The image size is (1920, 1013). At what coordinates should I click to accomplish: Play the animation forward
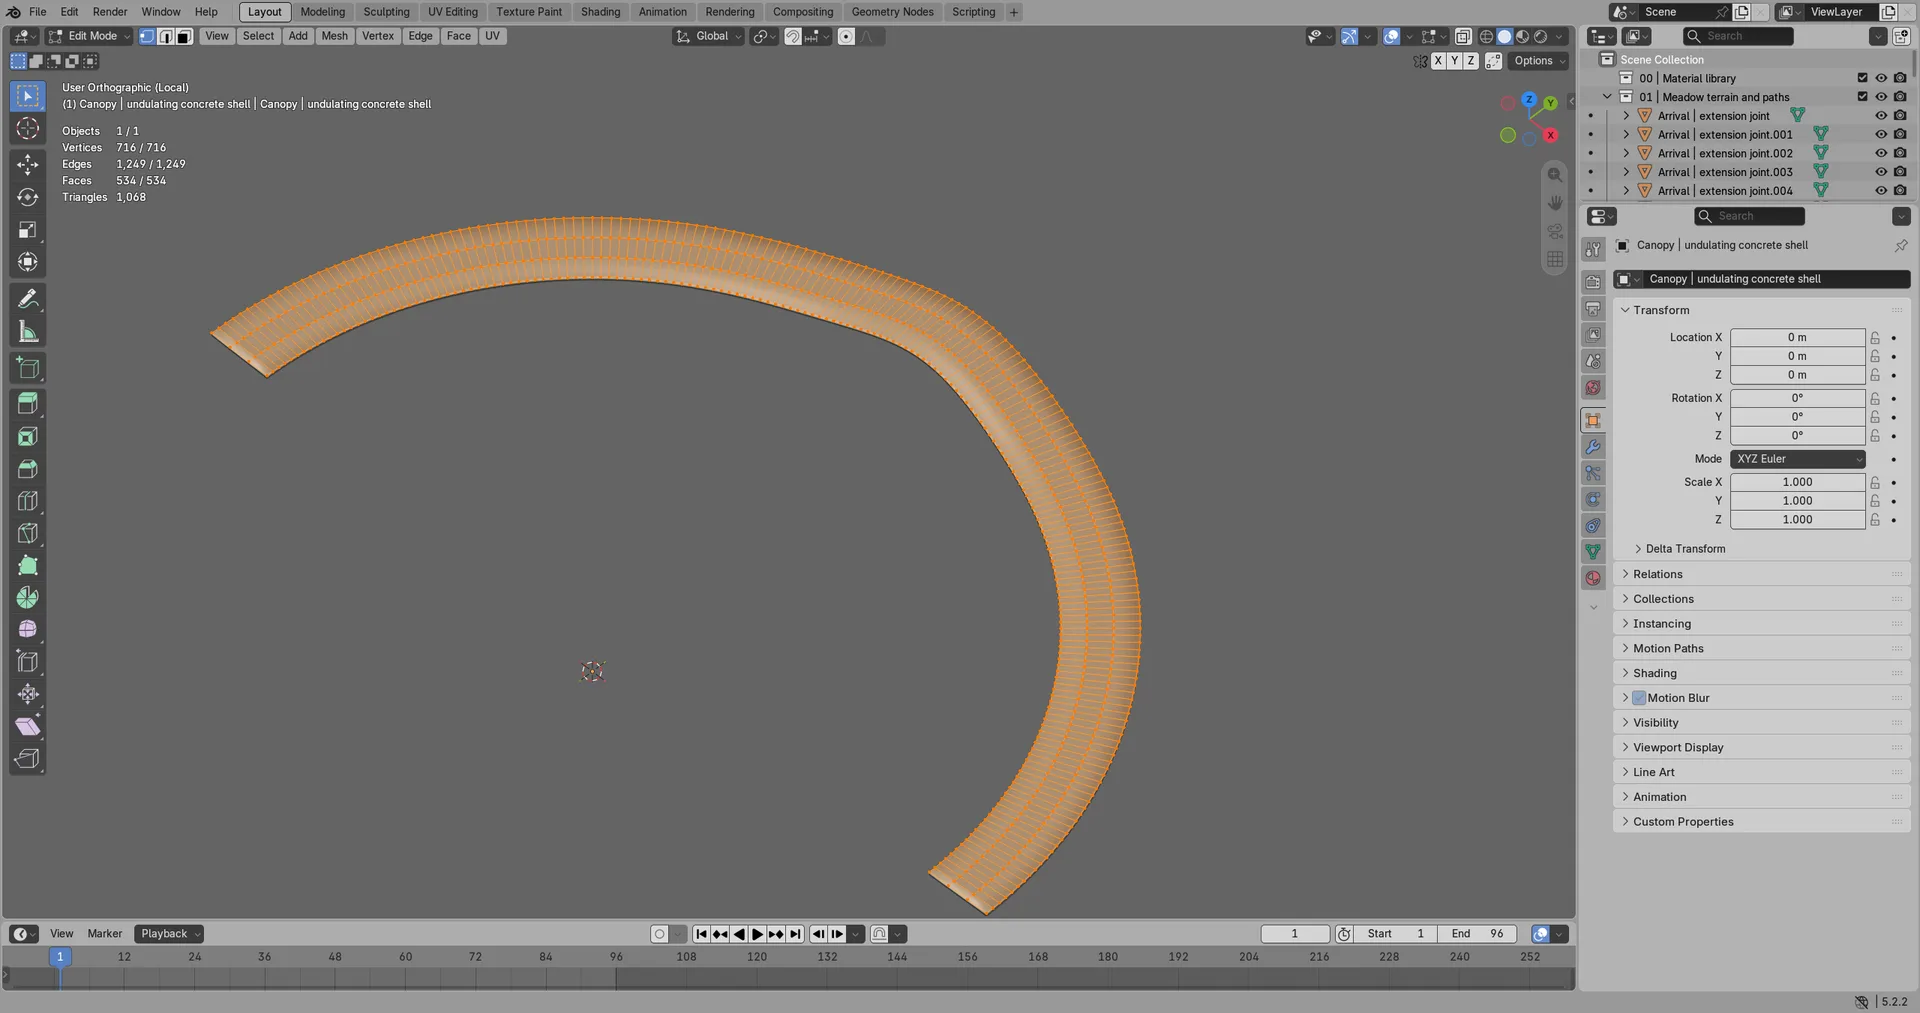pyautogui.click(x=757, y=934)
